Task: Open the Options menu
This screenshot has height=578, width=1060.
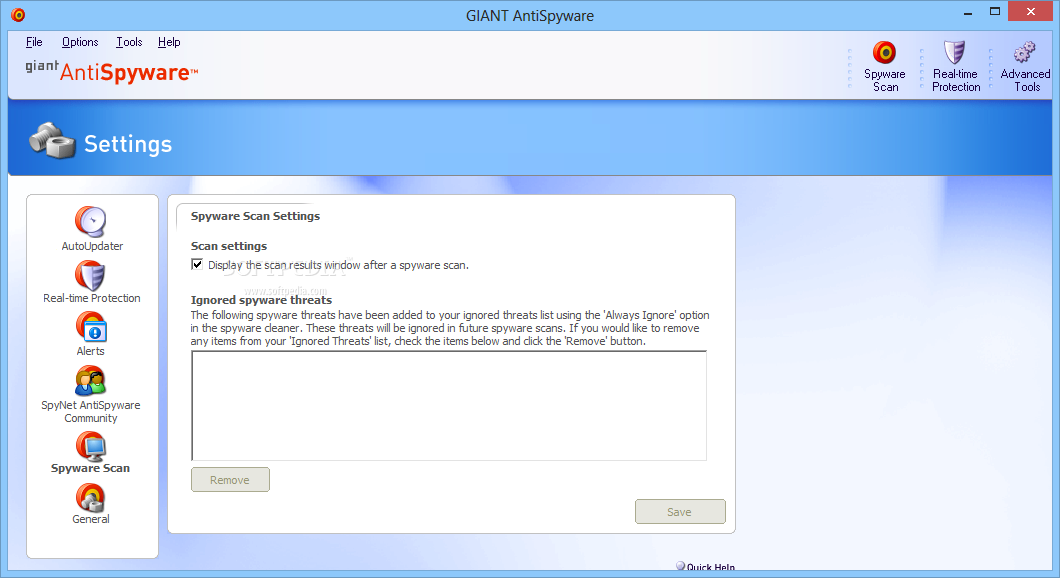Action: tap(80, 42)
